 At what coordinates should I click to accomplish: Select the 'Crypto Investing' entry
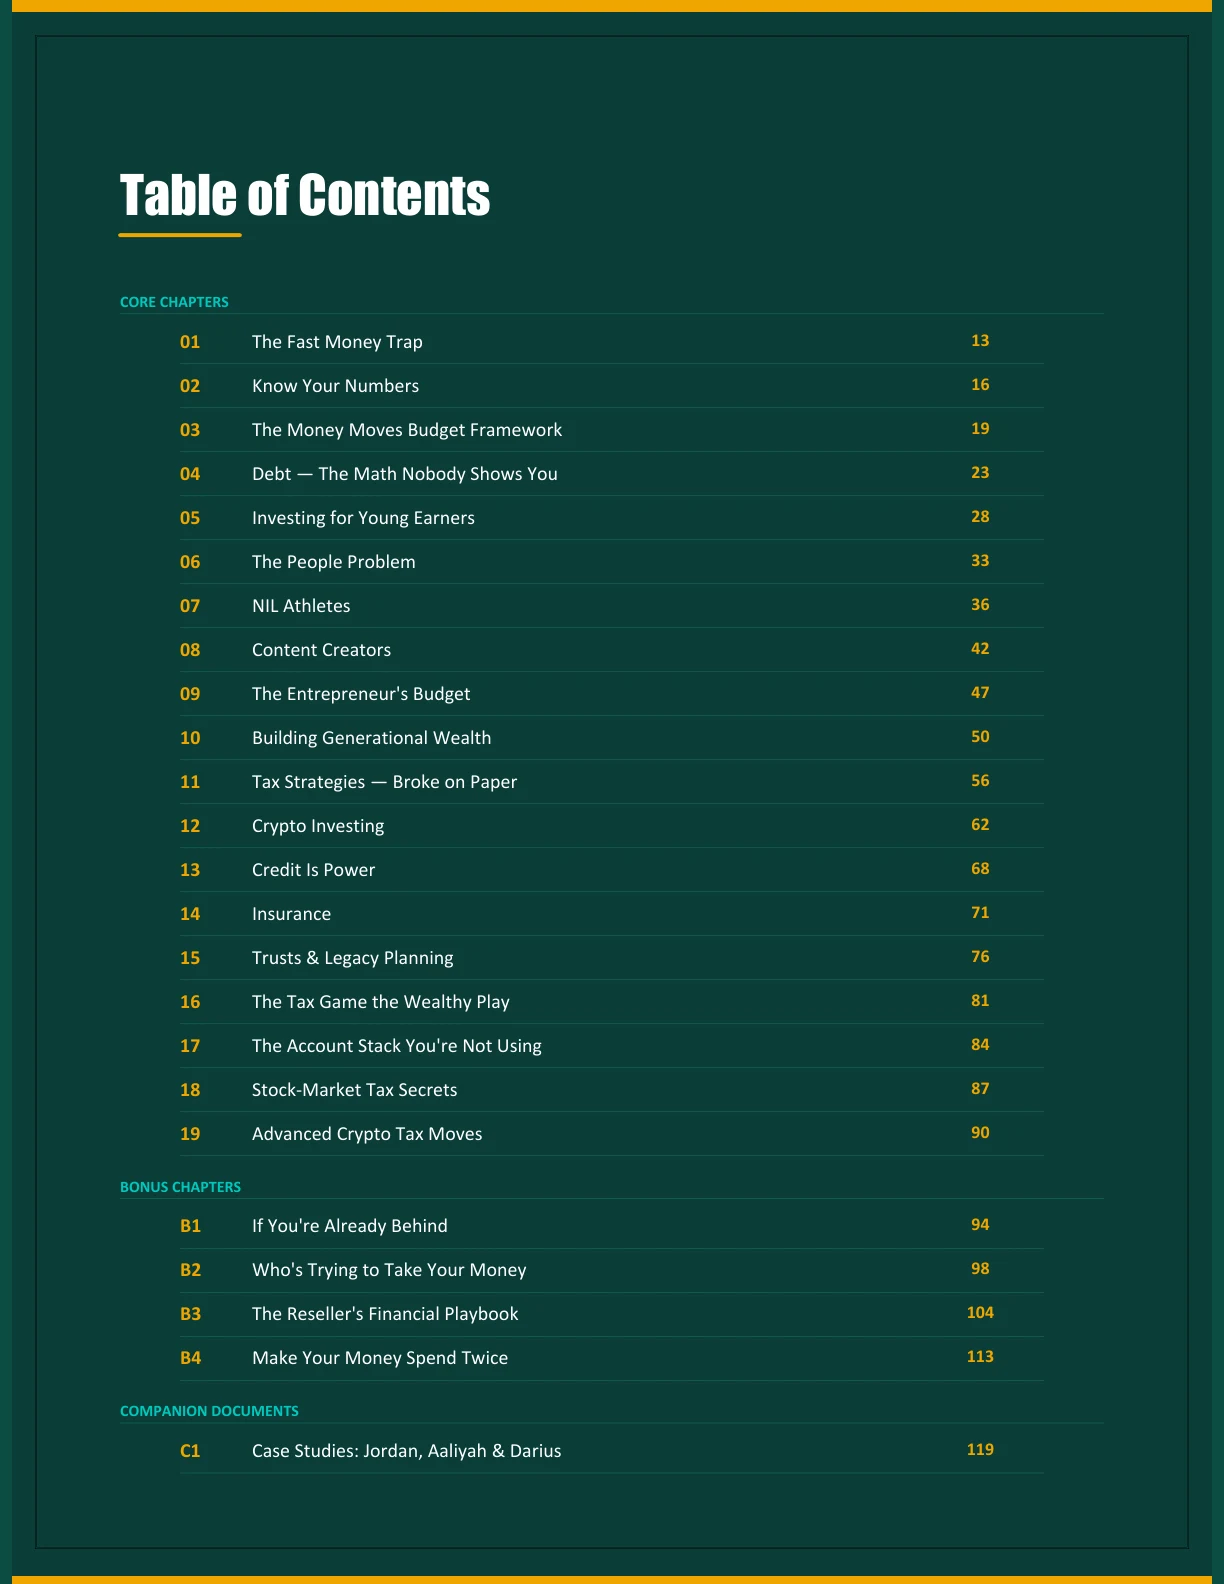click(318, 826)
